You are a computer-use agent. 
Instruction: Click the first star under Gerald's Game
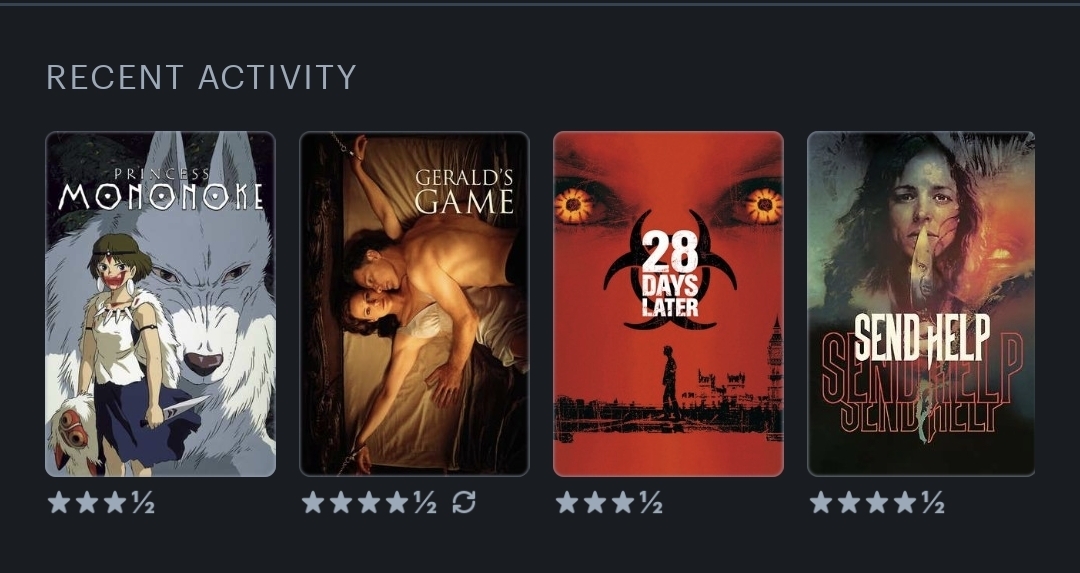click(313, 502)
